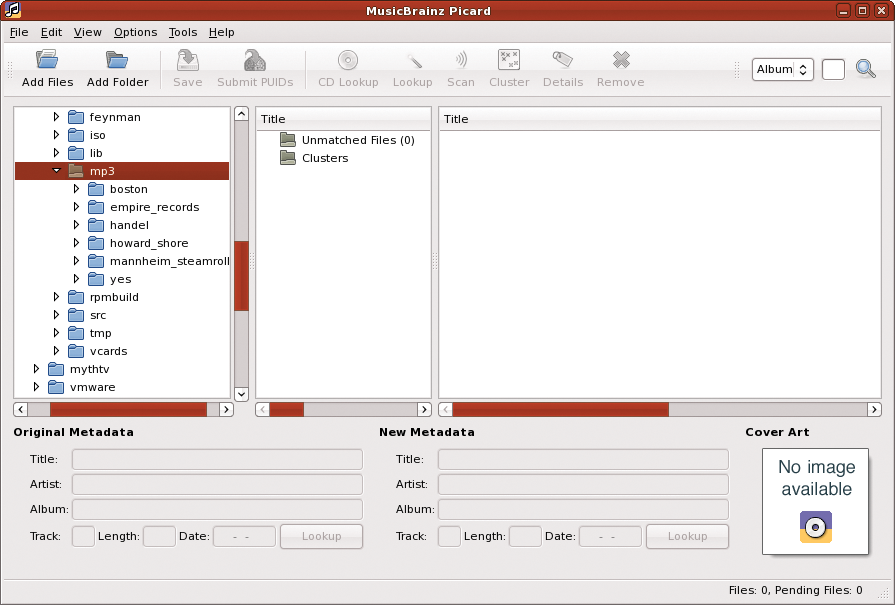Select the tmp folder row

[122, 333]
